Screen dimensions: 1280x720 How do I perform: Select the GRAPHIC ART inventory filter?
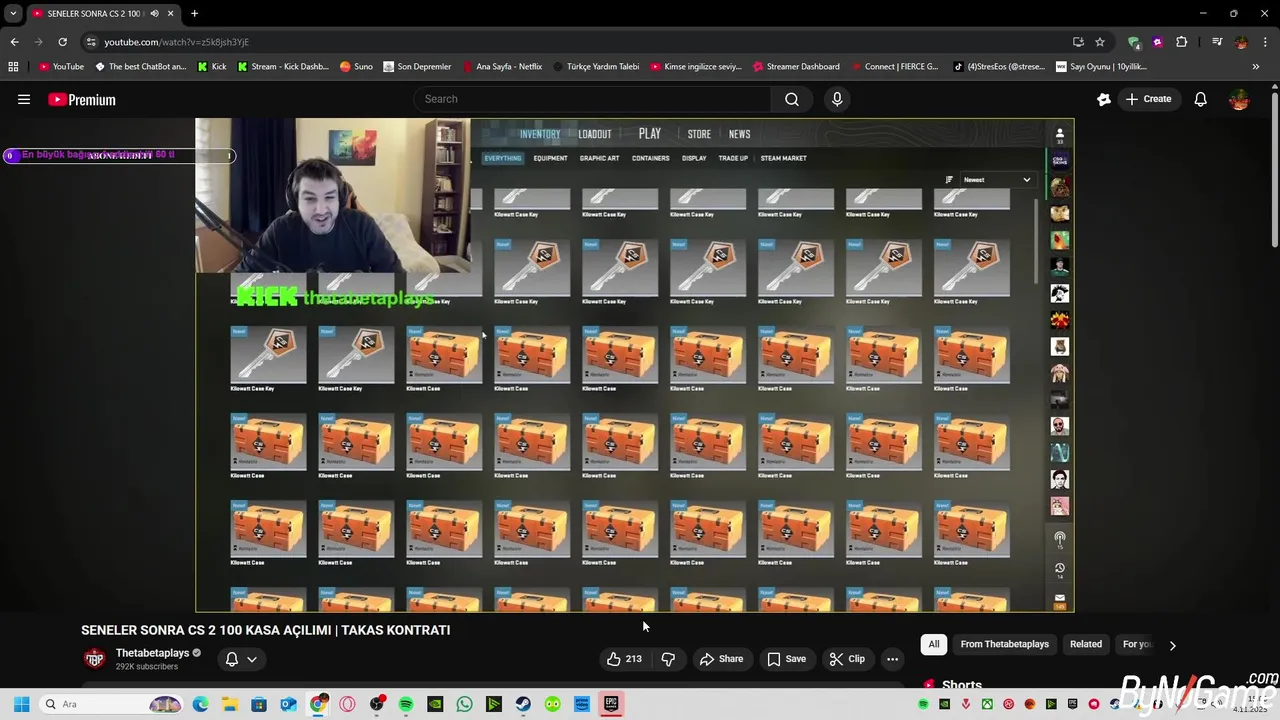pos(599,158)
